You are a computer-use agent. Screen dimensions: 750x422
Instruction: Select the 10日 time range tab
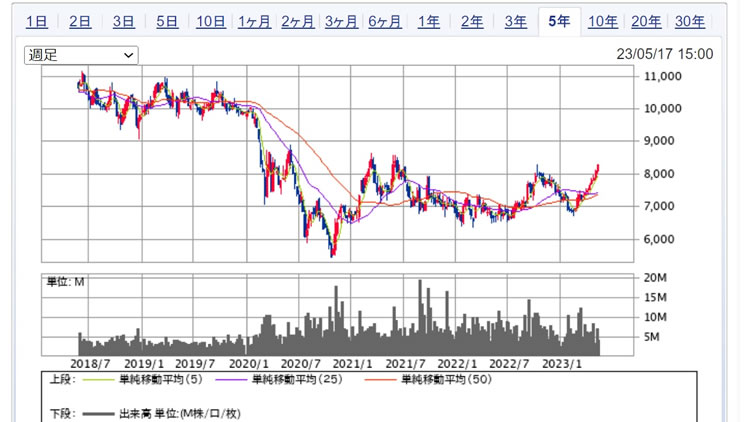coord(211,22)
